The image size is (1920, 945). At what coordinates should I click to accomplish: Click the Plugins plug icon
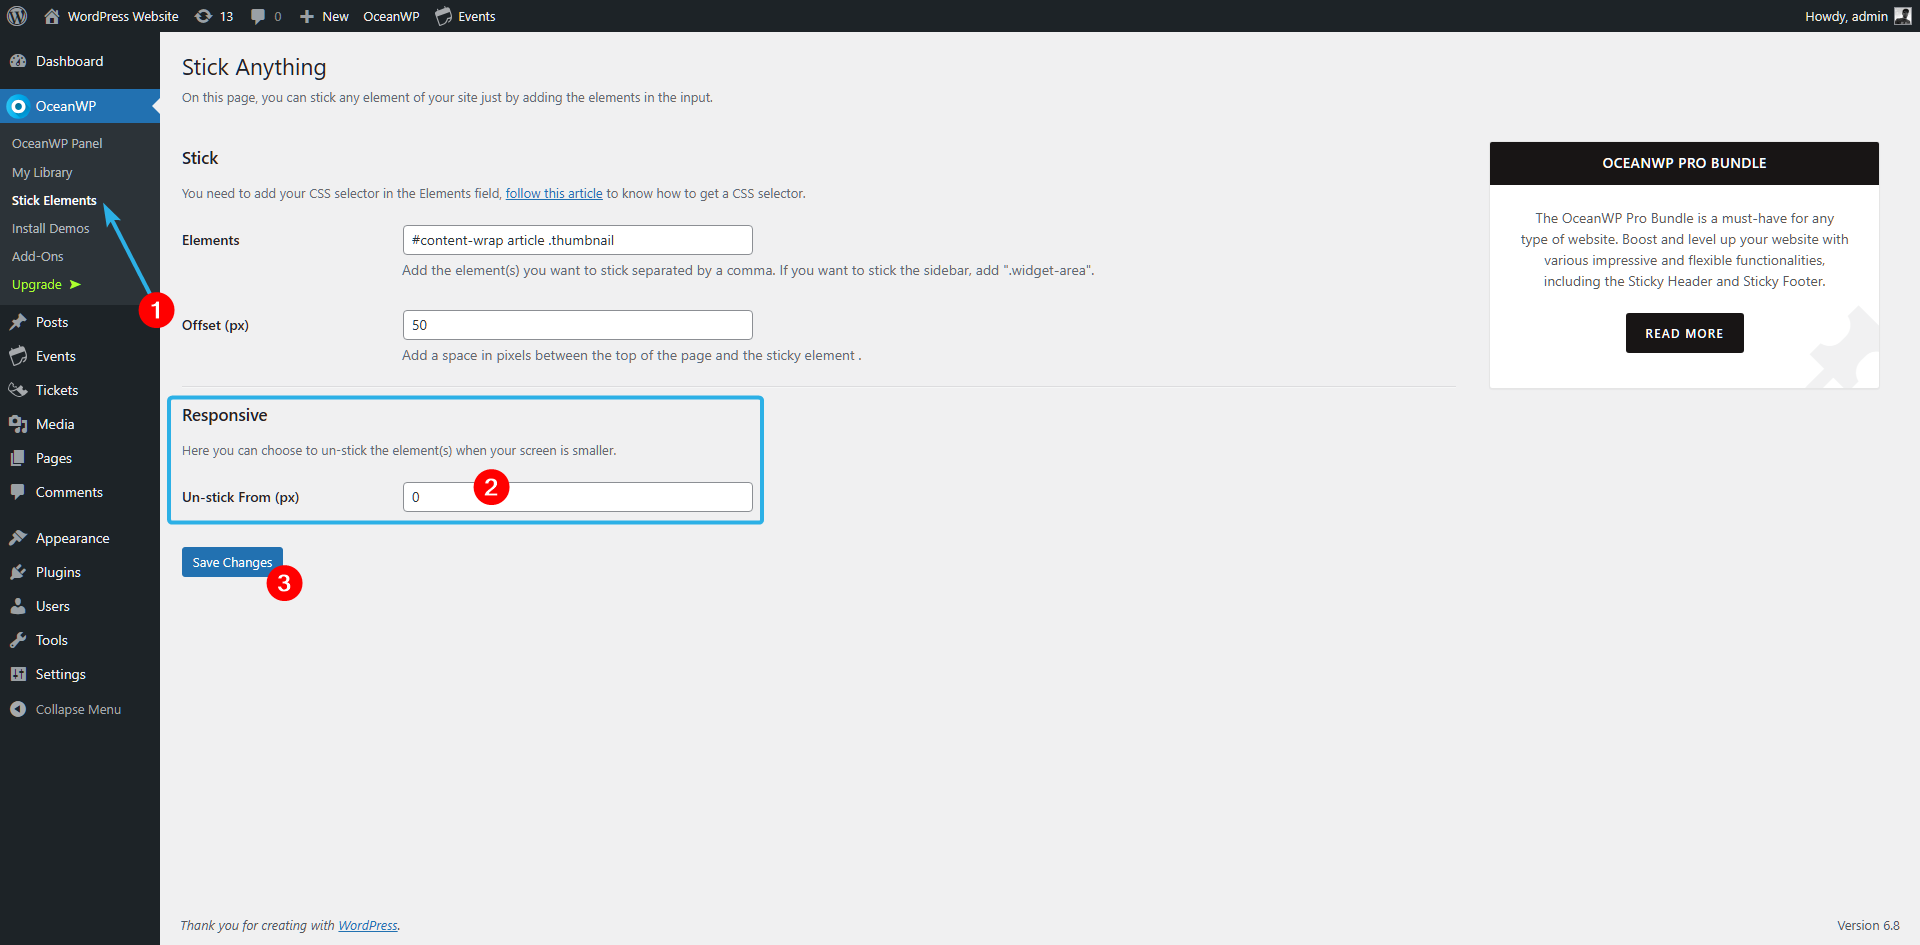pos(18,572)
